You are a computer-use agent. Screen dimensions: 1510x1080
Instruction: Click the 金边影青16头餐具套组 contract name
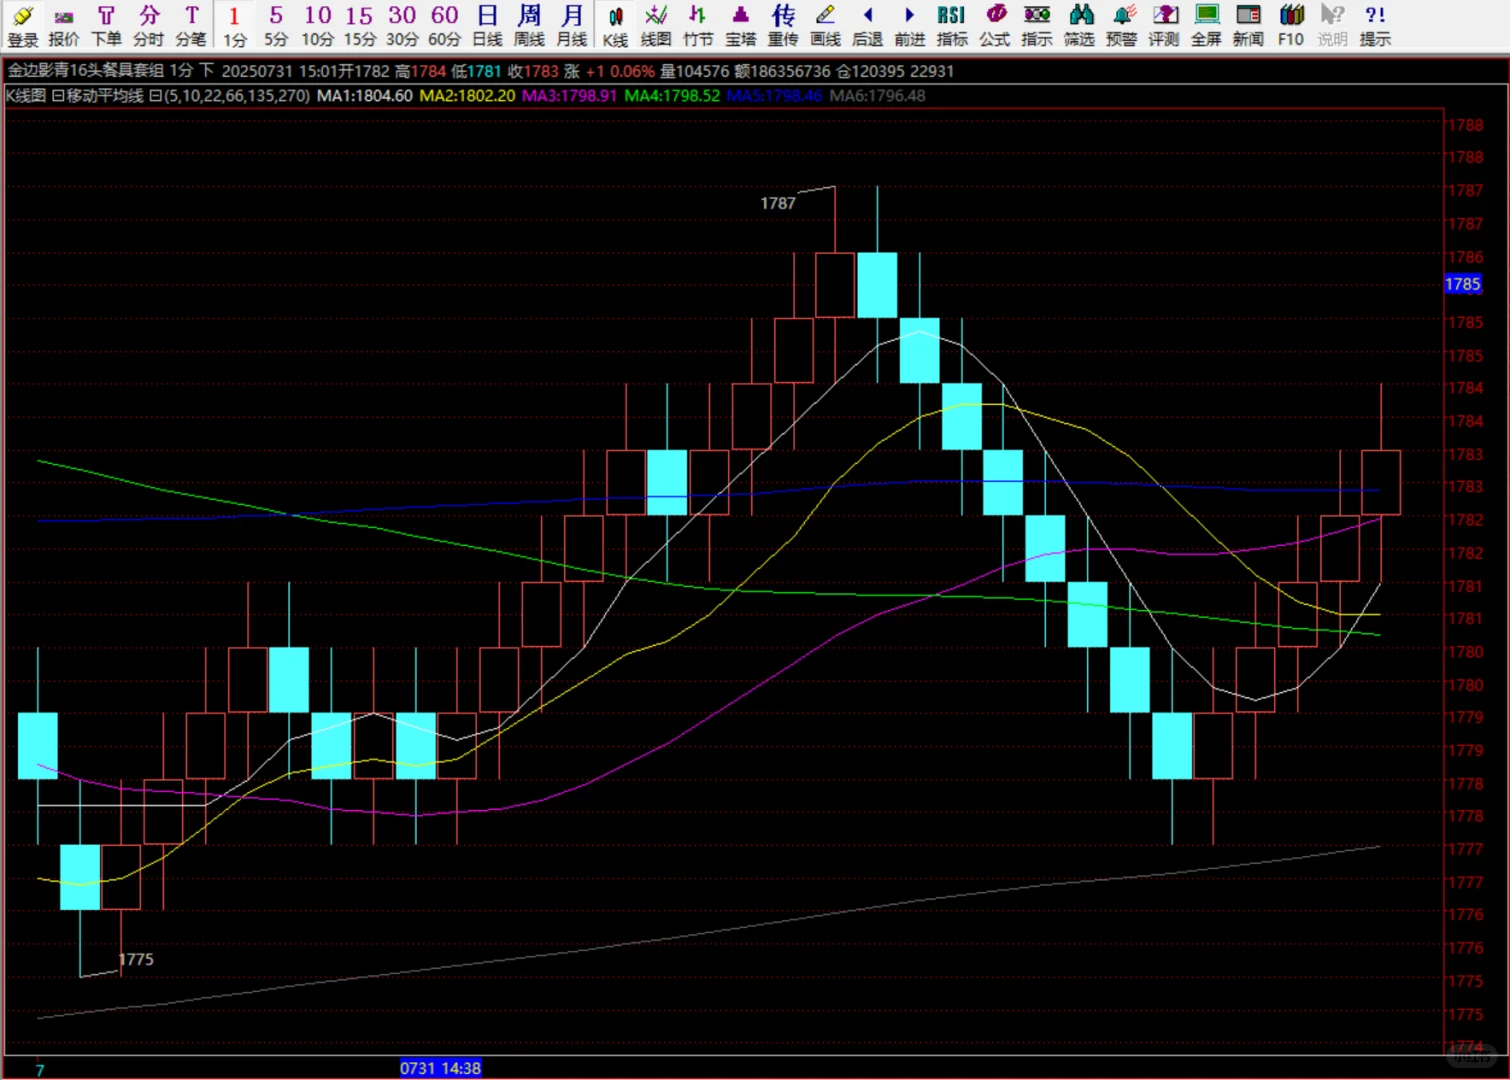(86, 71)
